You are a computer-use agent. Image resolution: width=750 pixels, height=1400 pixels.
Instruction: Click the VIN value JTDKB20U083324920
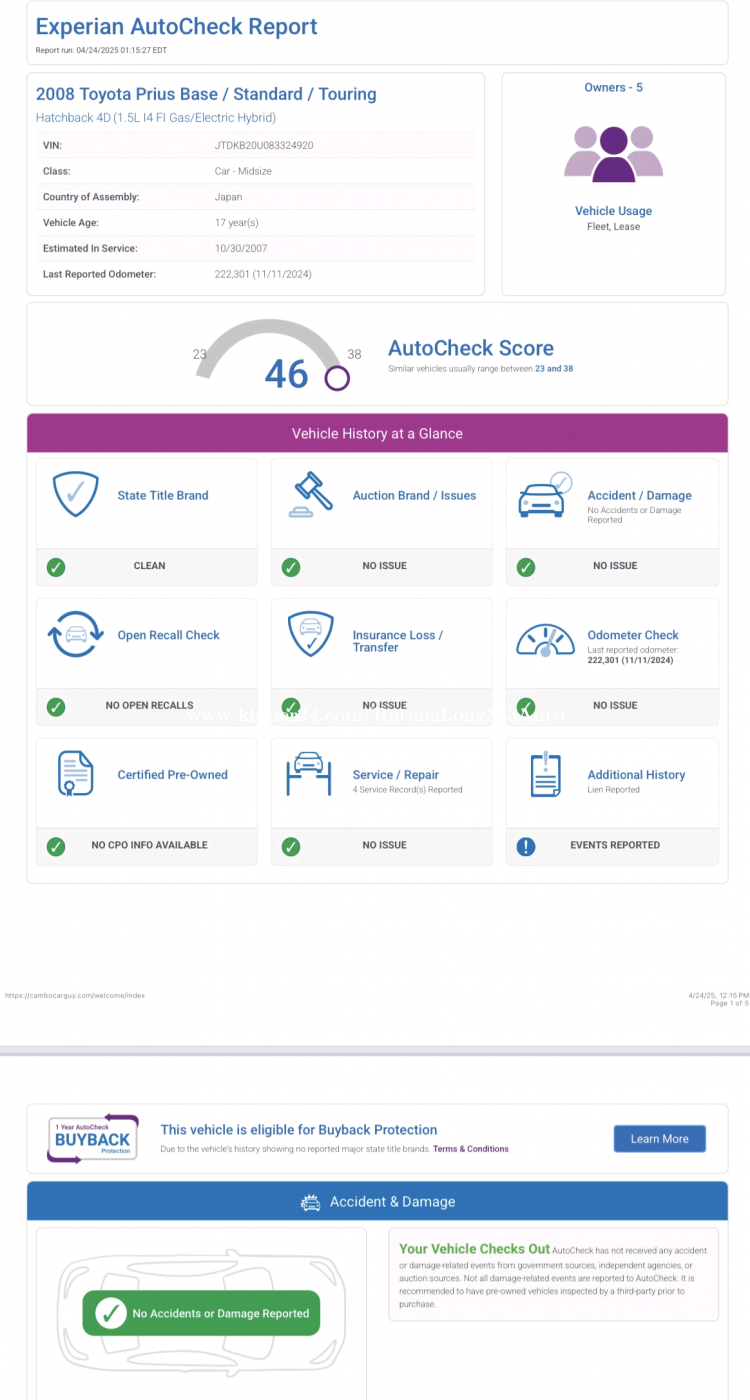[264, 145]
